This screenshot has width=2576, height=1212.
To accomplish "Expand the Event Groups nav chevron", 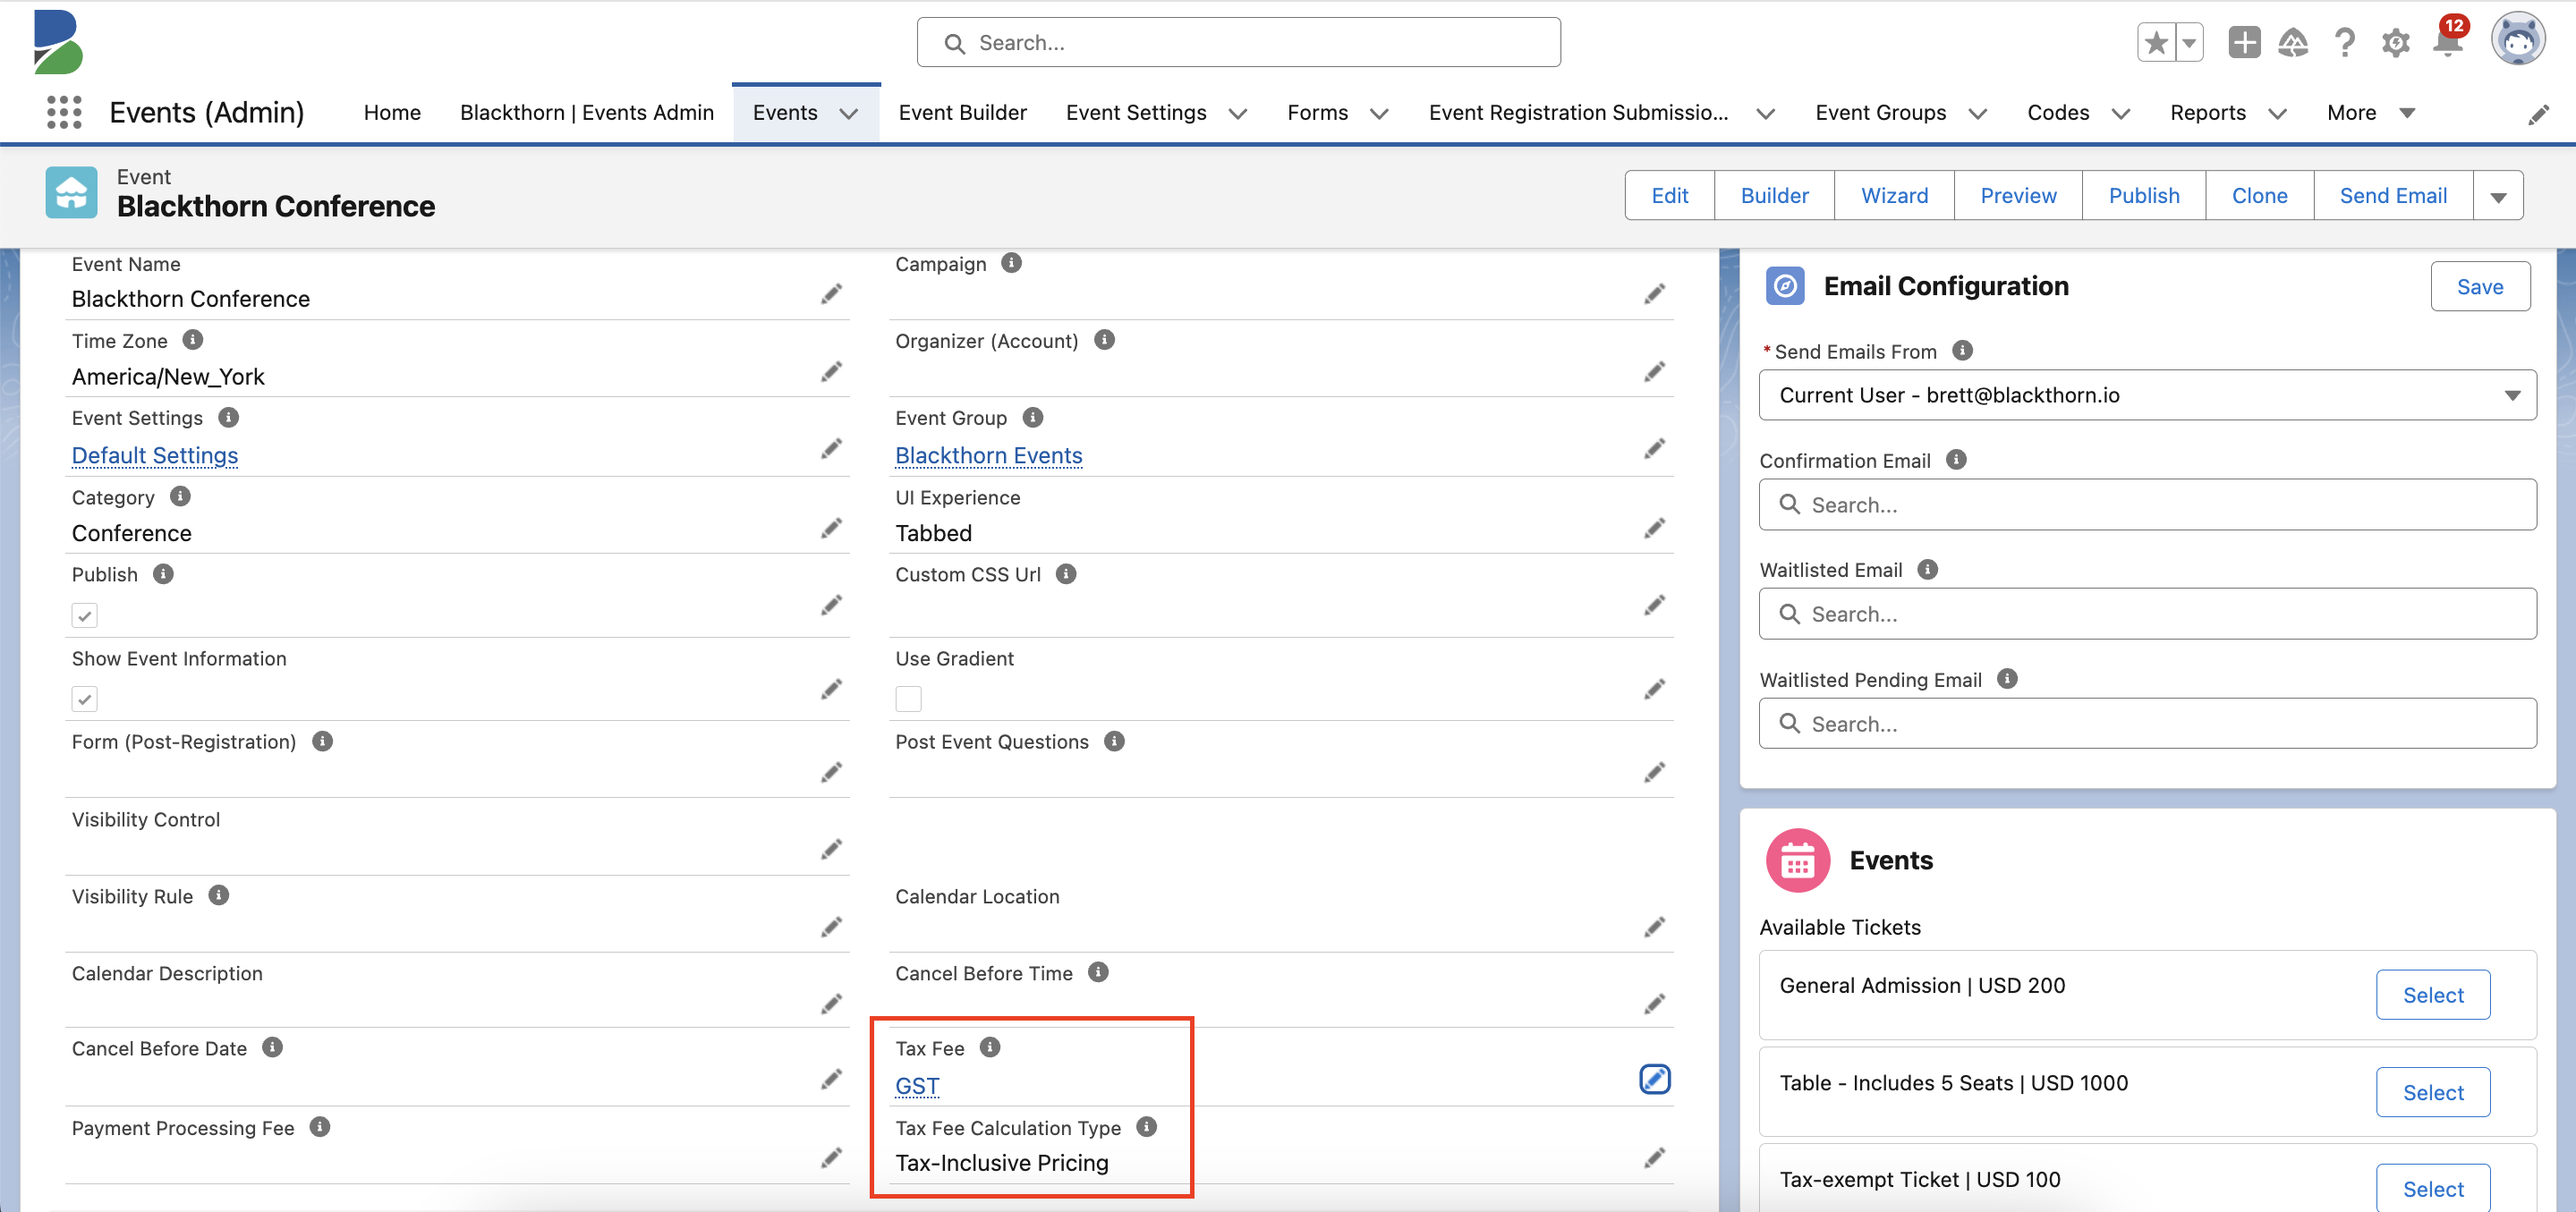I will (x=1977, y=114).
